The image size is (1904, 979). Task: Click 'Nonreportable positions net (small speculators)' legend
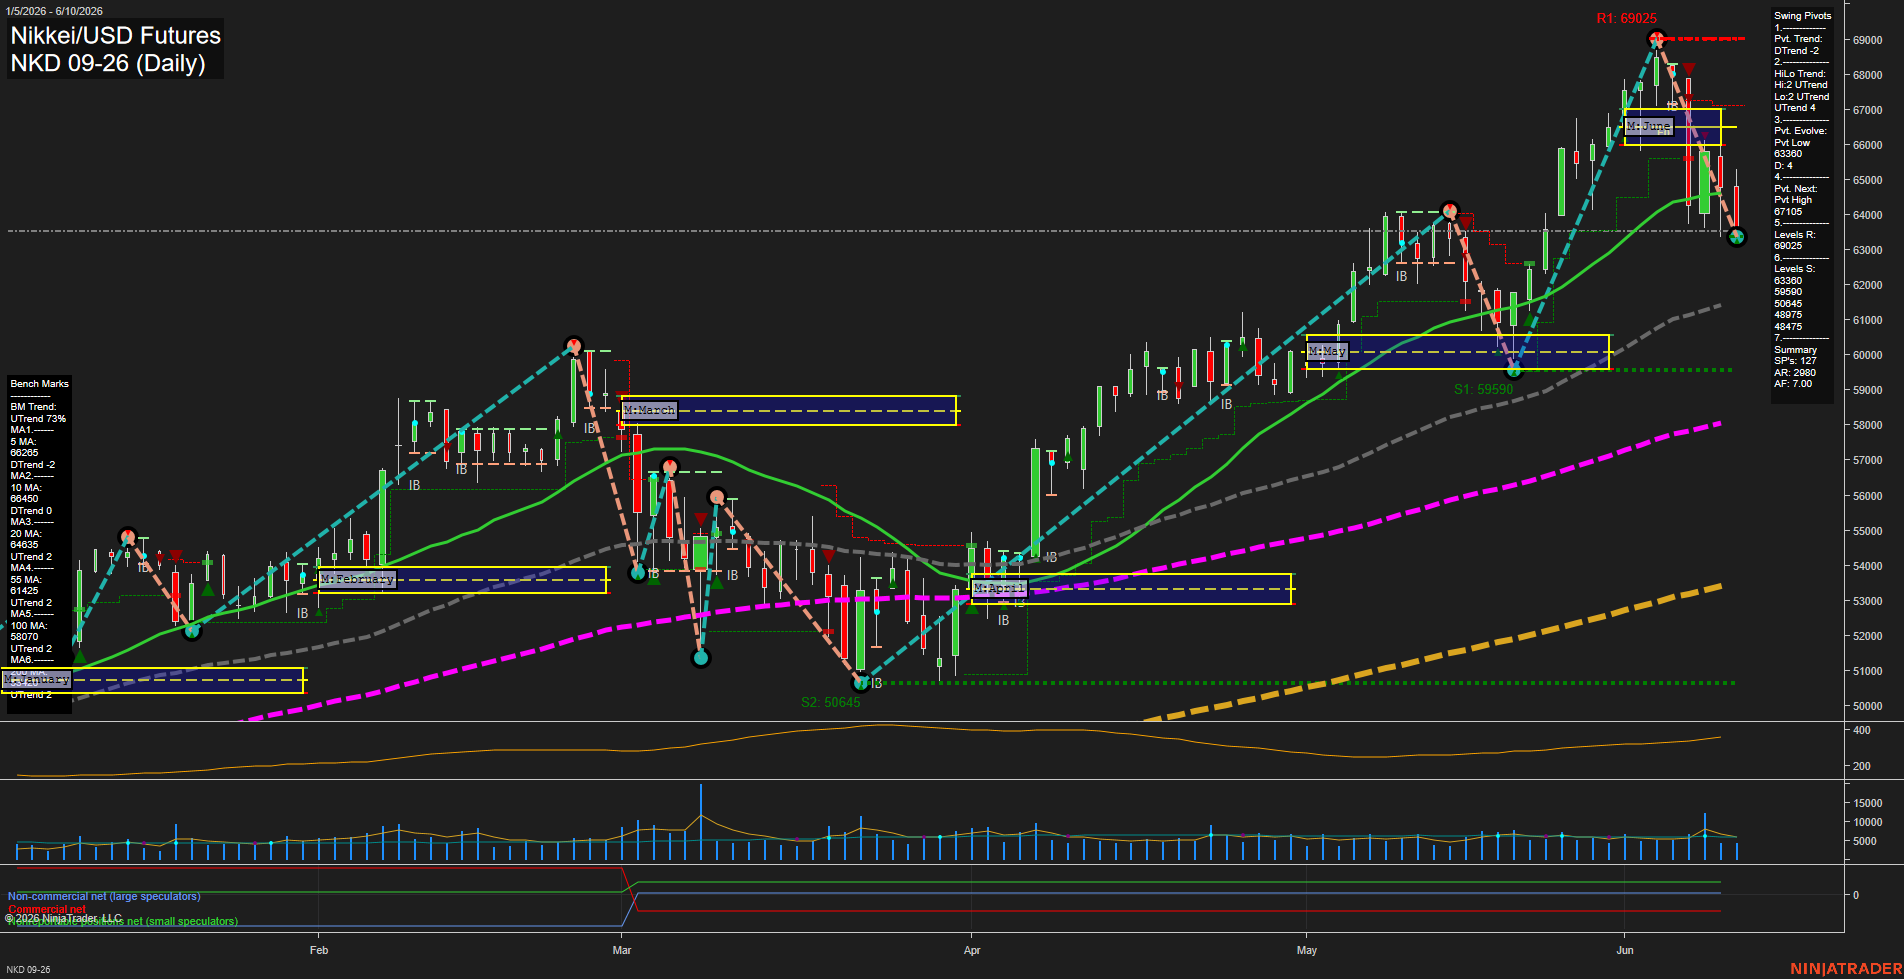[122, 922]
